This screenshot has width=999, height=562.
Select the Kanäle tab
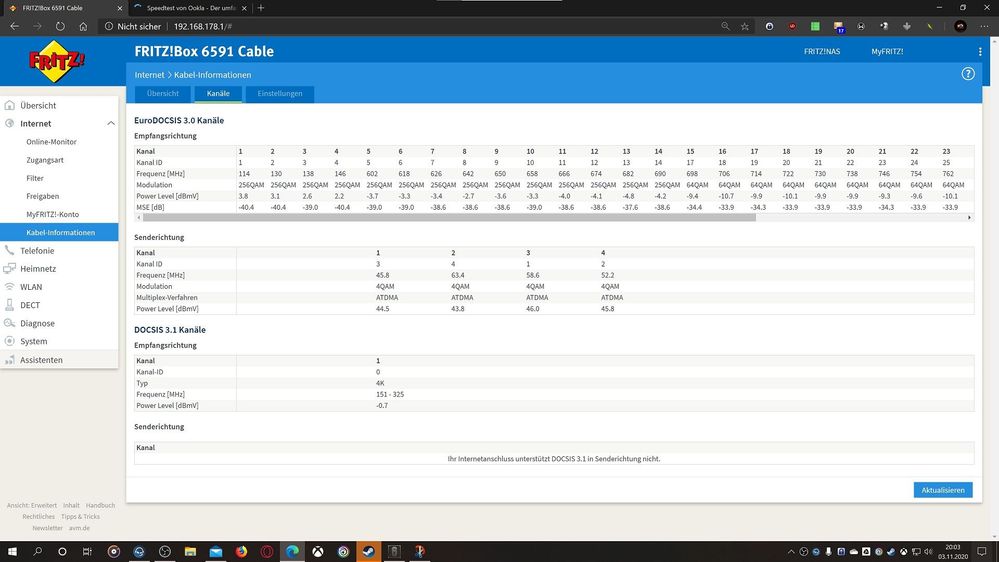click(218, 94)
